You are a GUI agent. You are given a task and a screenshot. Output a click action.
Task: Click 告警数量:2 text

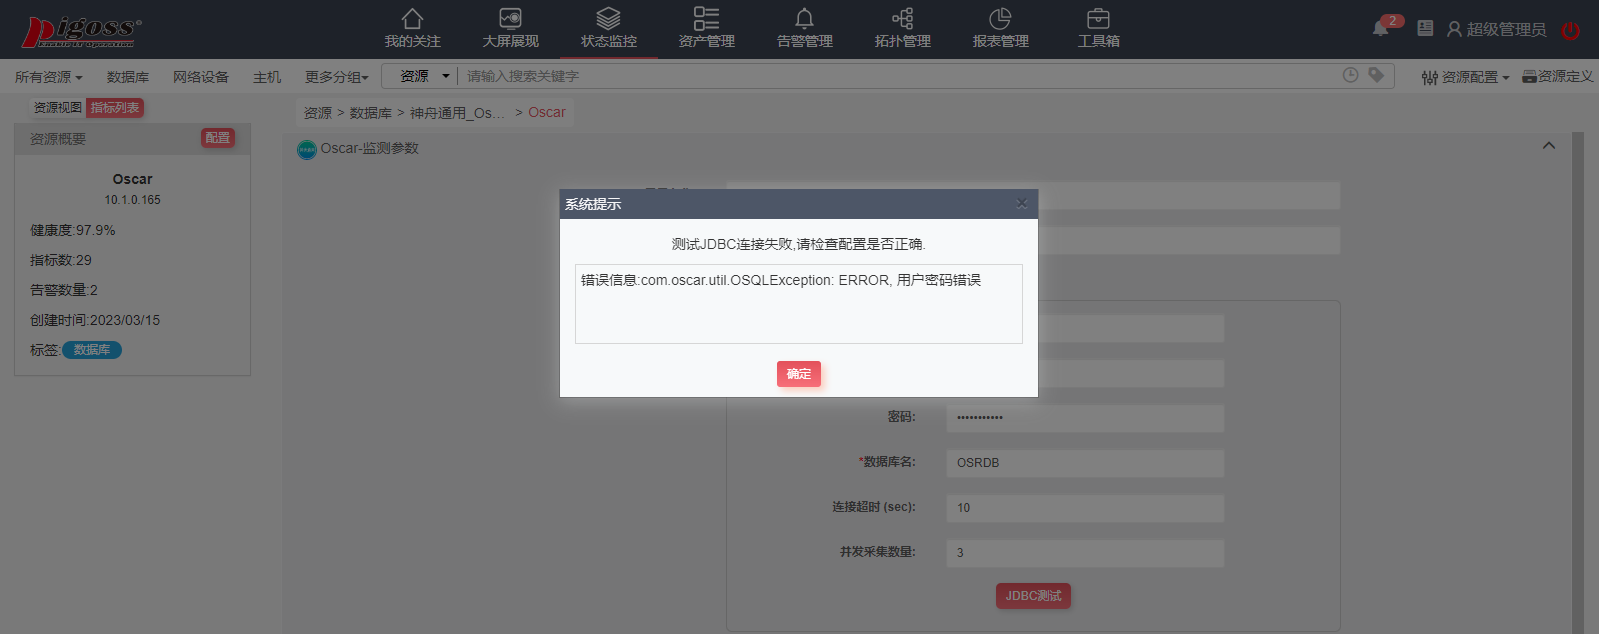(x=63, y=290)
